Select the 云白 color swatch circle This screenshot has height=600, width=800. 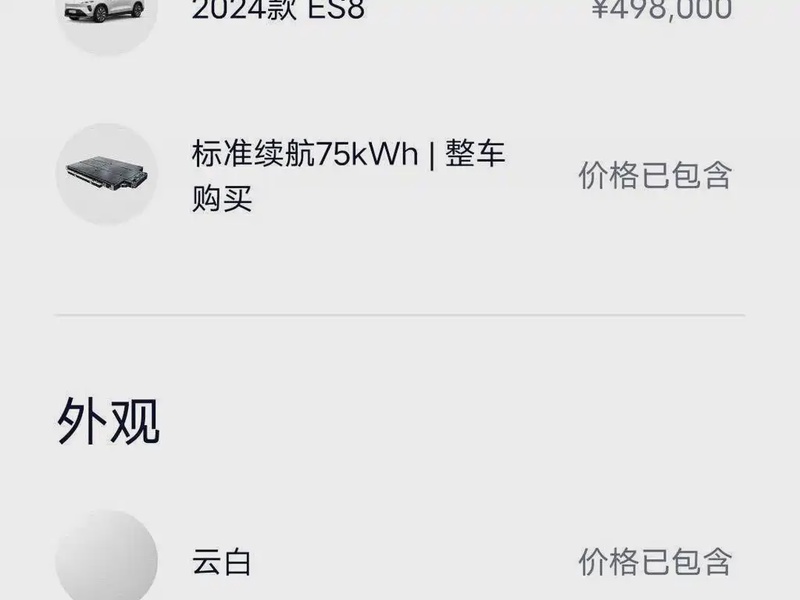[107, 556]
